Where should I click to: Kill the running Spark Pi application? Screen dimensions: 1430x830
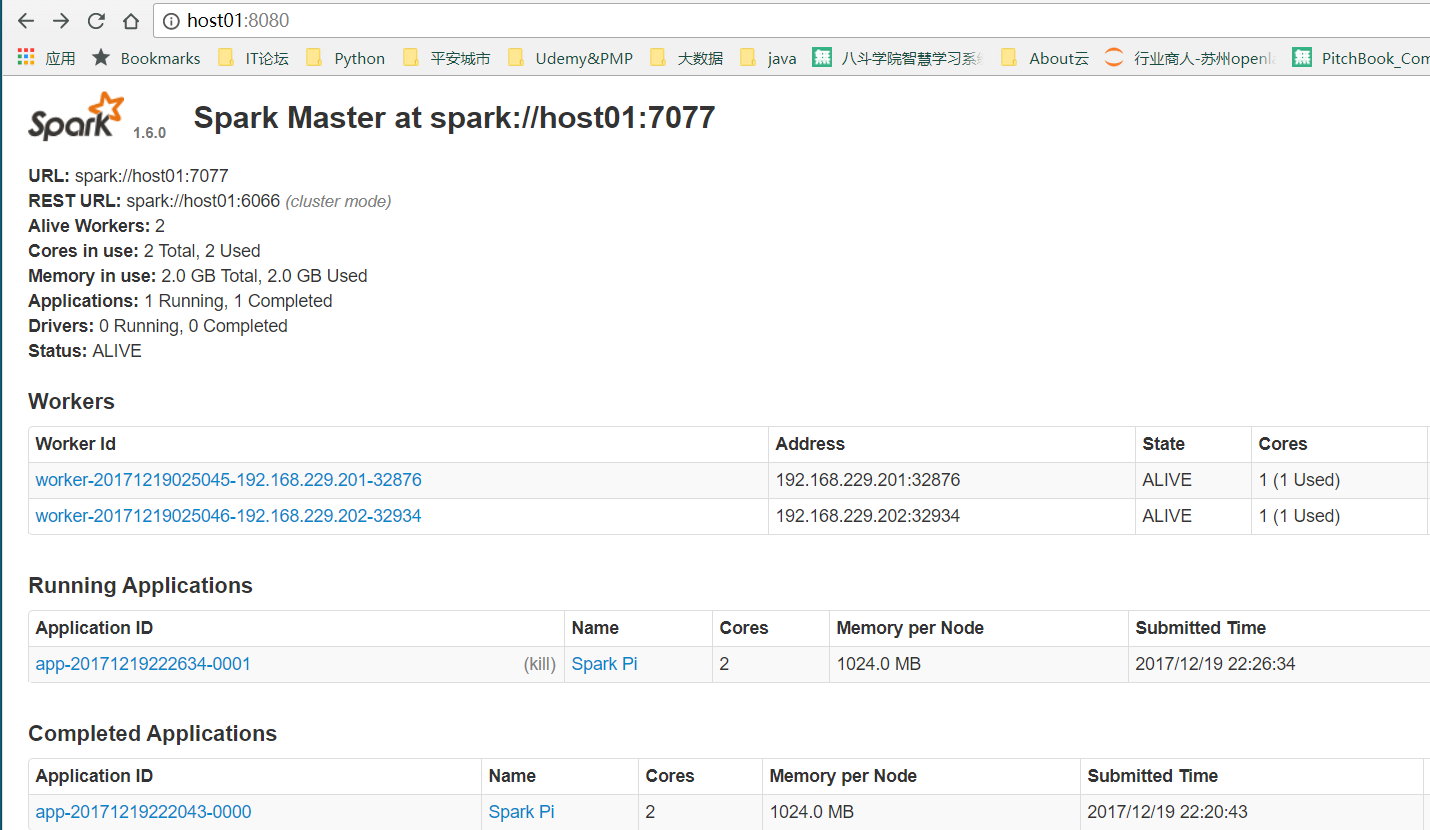point(539,664)
